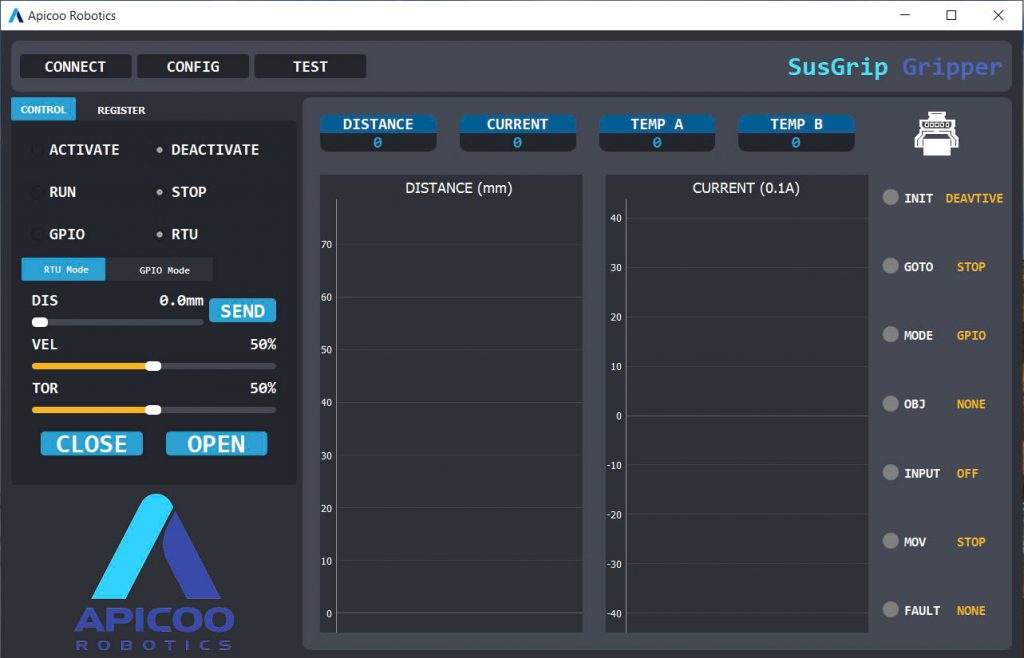Click the VEL velocity slider handle
1024x658 pixels.
(x=153, y=366)
